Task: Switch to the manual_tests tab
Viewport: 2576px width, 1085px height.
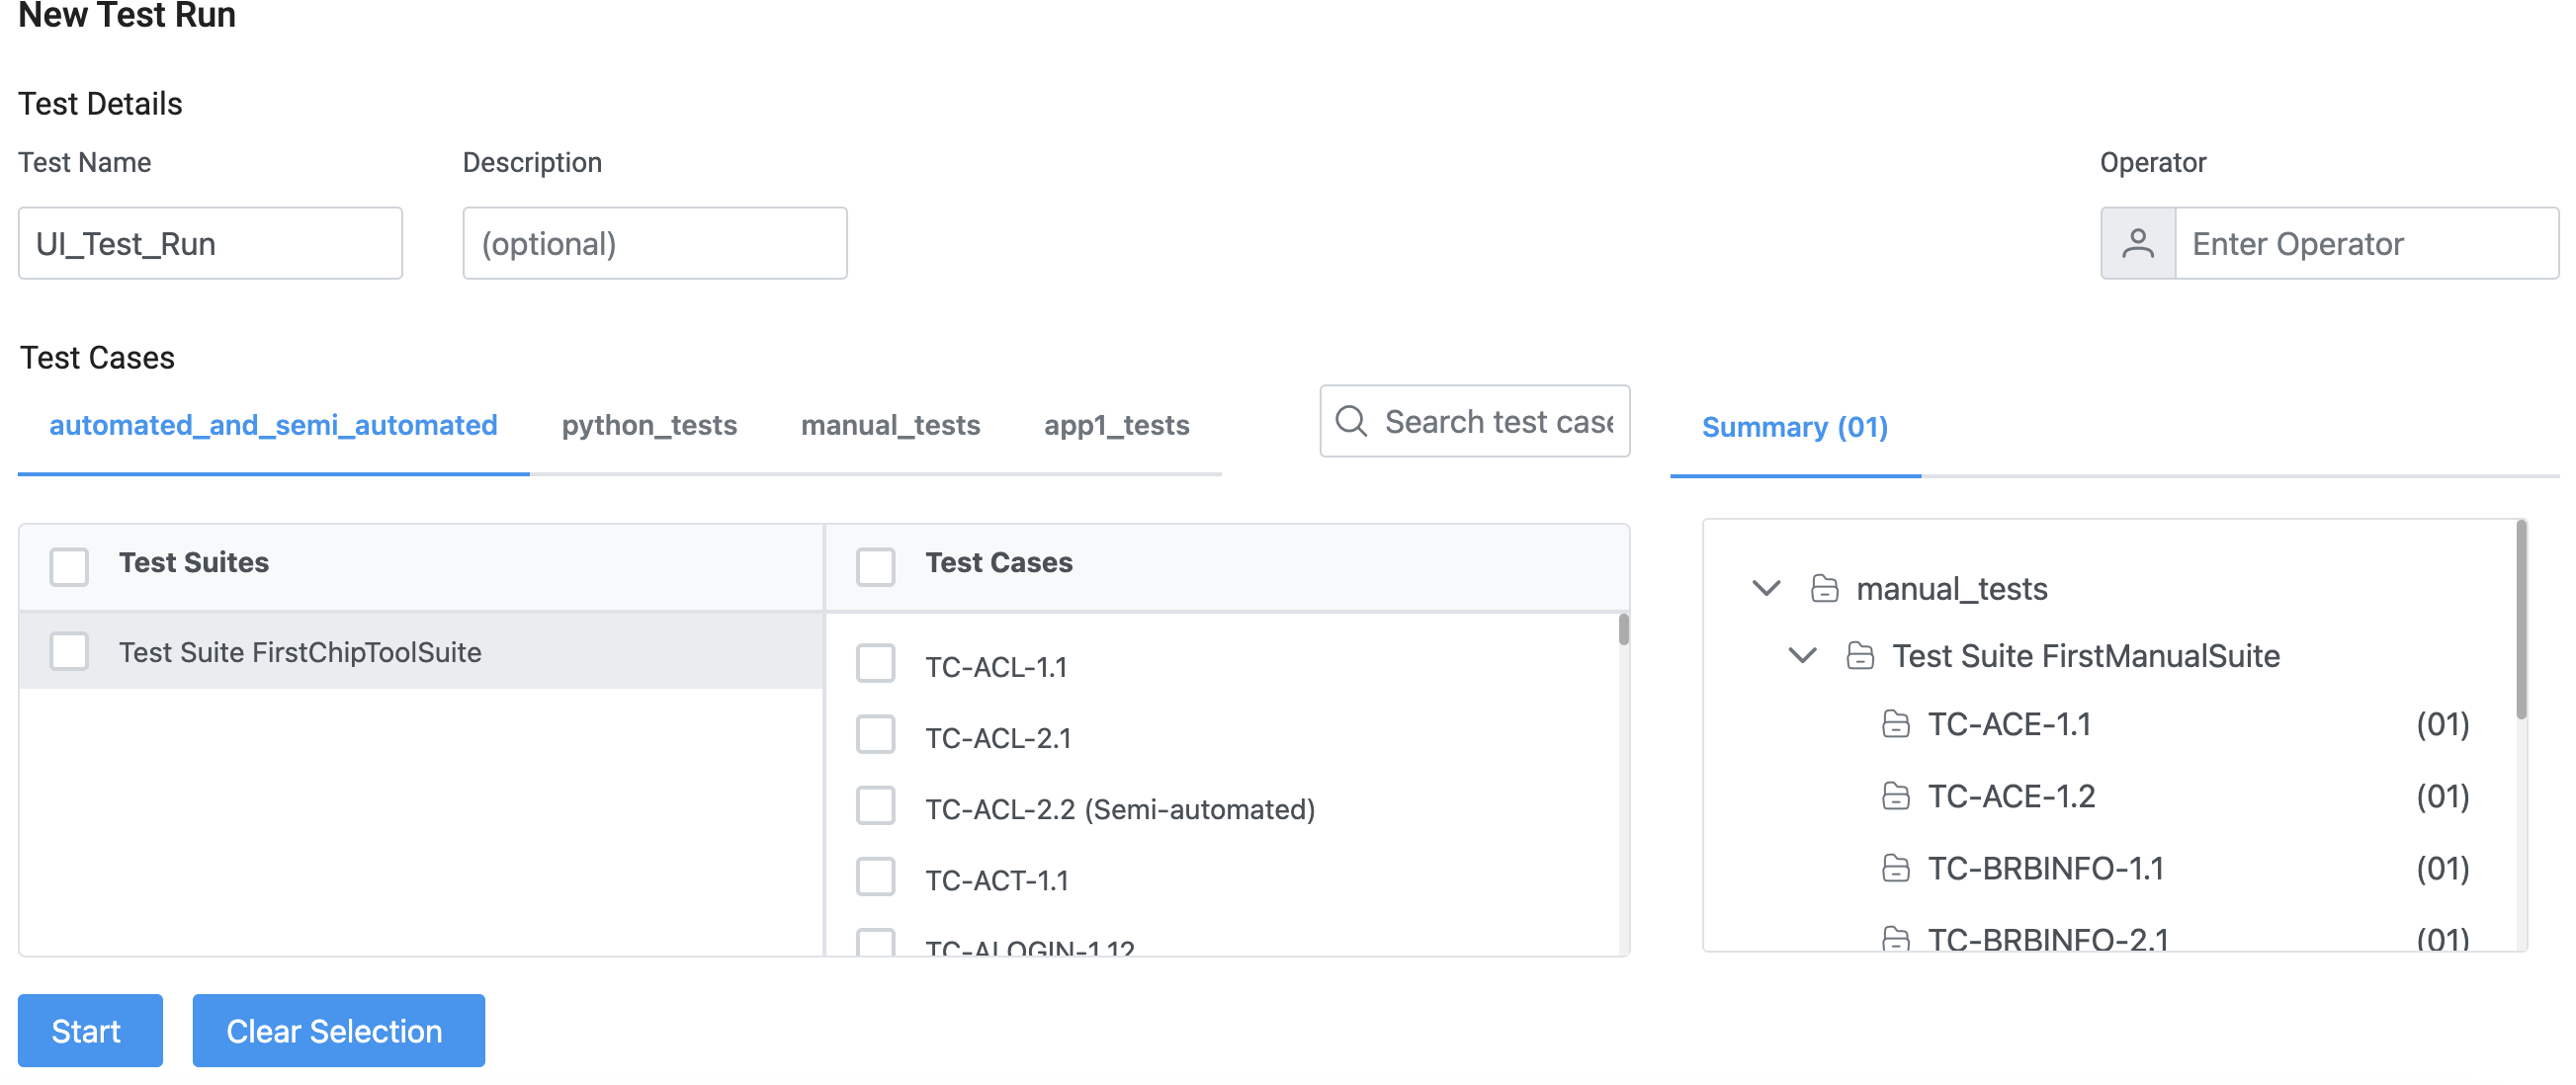Action: [890, 425]
